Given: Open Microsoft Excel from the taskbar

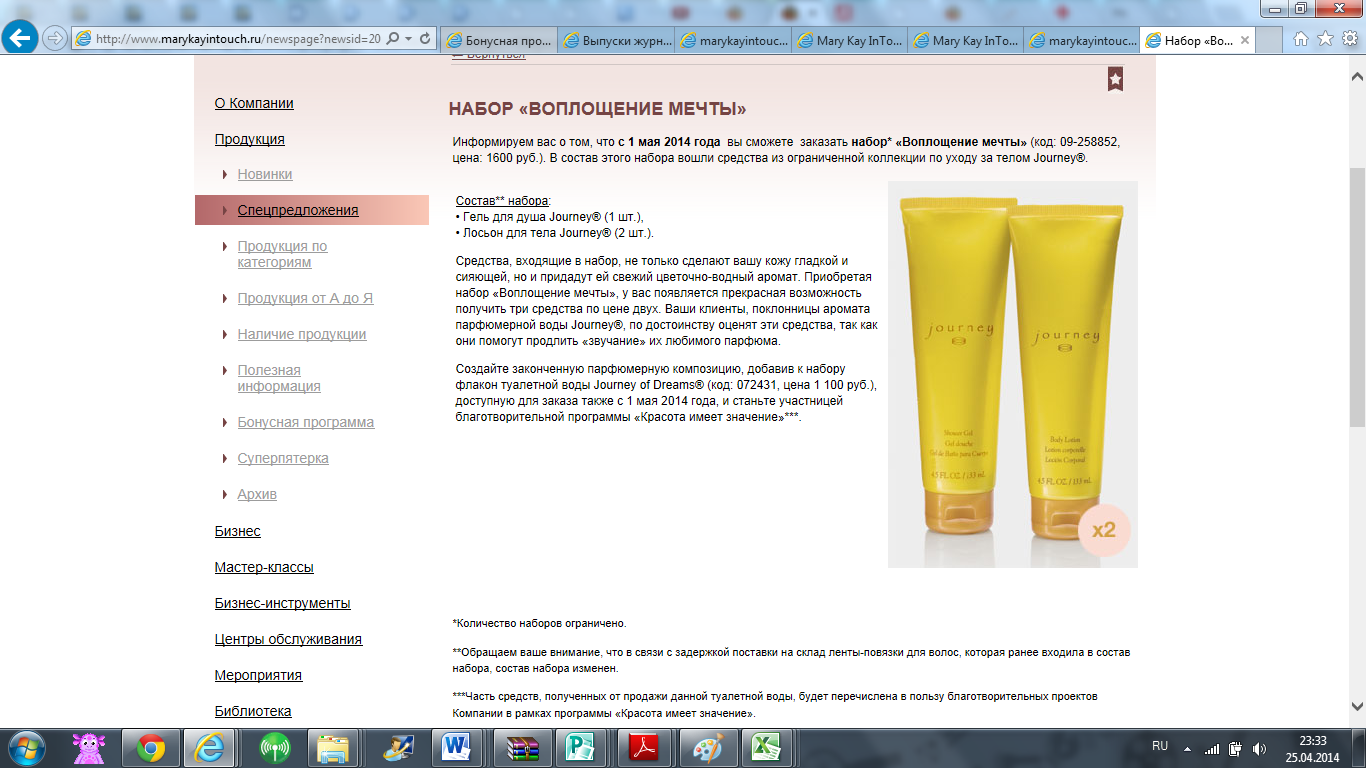Looking at the screenshot, I should point(766,748).
